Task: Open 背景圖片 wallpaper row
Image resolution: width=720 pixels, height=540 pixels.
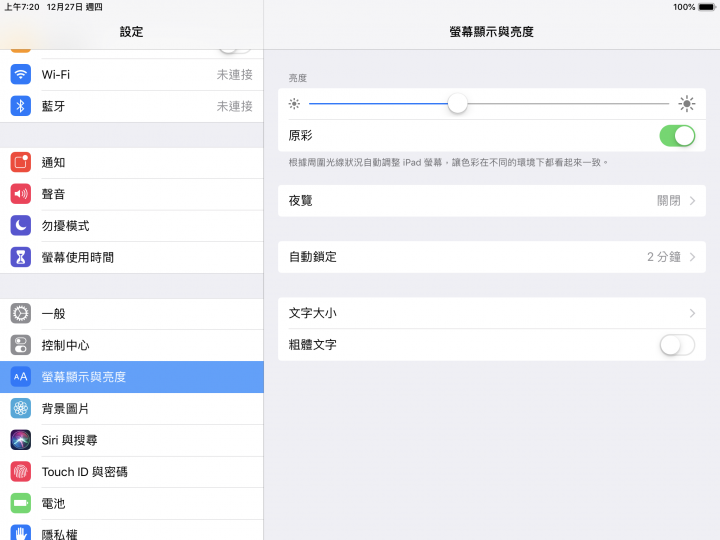Action: (x=132, y=408)
